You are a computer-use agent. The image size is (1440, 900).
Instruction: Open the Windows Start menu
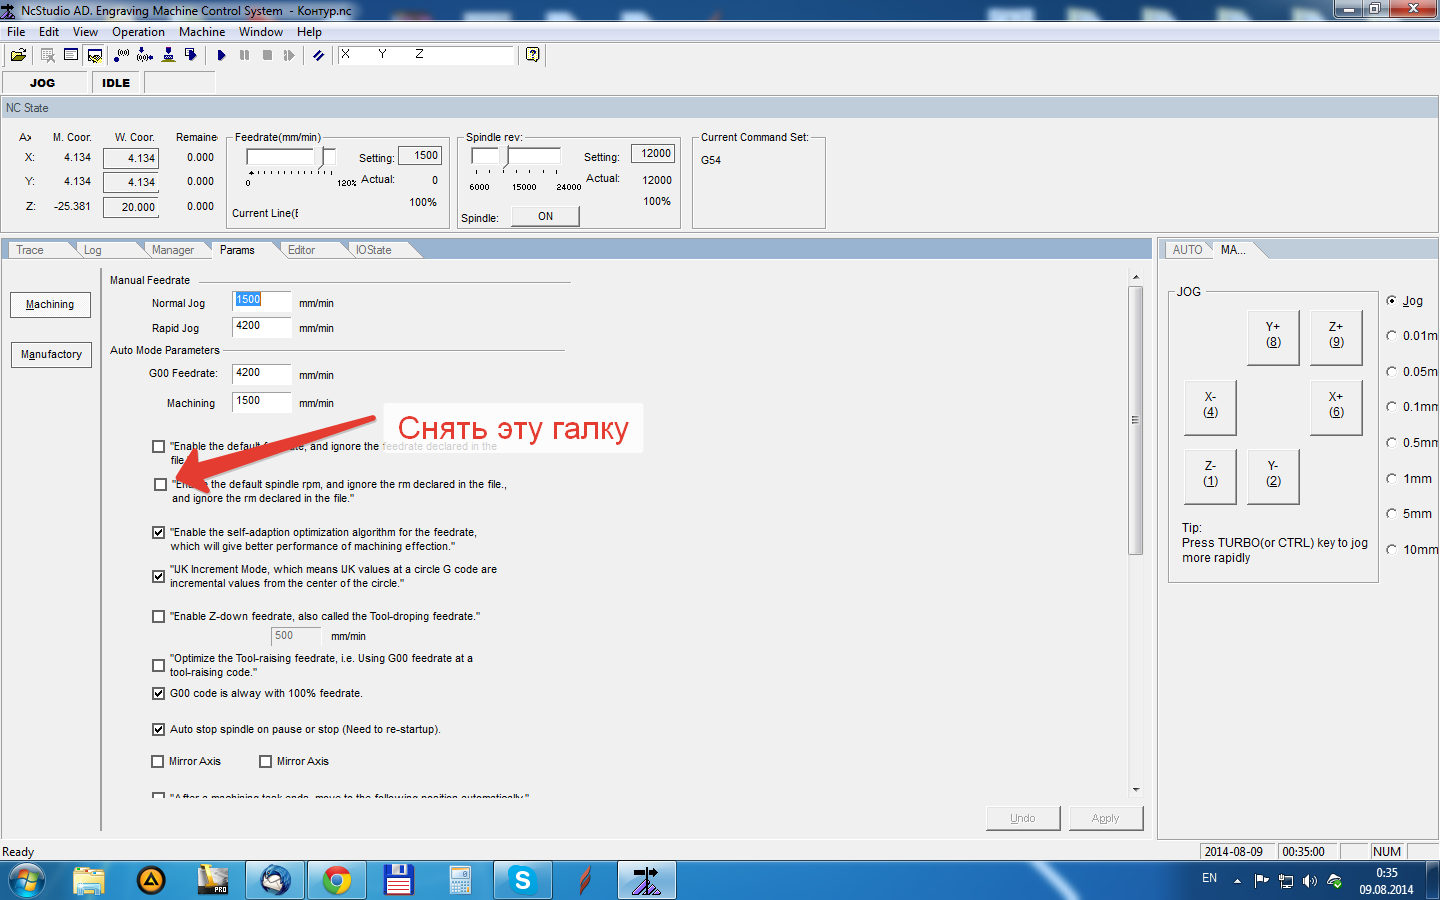[27, 881]
